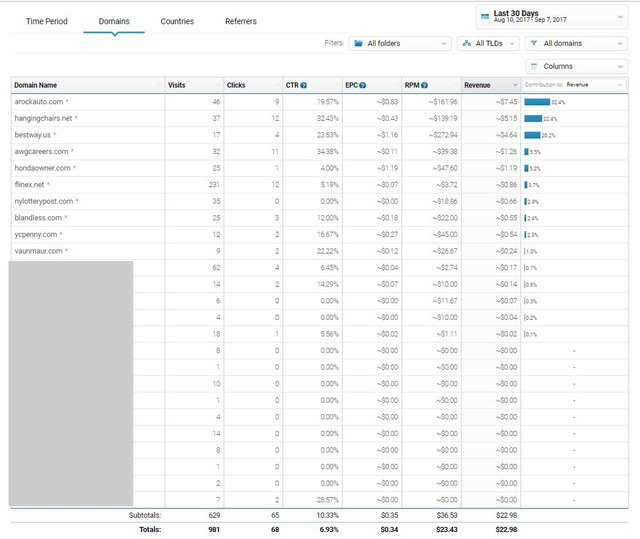Open the ycpenny.com domain

[x=36, y=234]
